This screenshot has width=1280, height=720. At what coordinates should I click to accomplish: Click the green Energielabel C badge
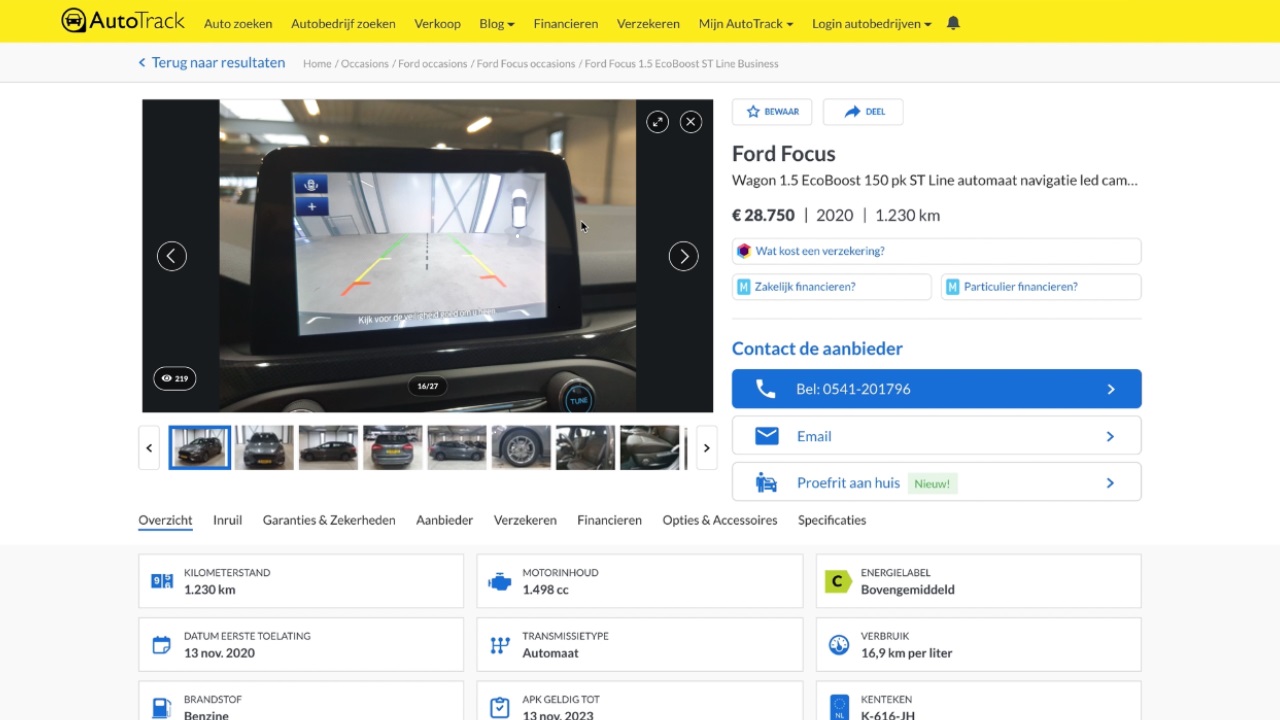838,580
